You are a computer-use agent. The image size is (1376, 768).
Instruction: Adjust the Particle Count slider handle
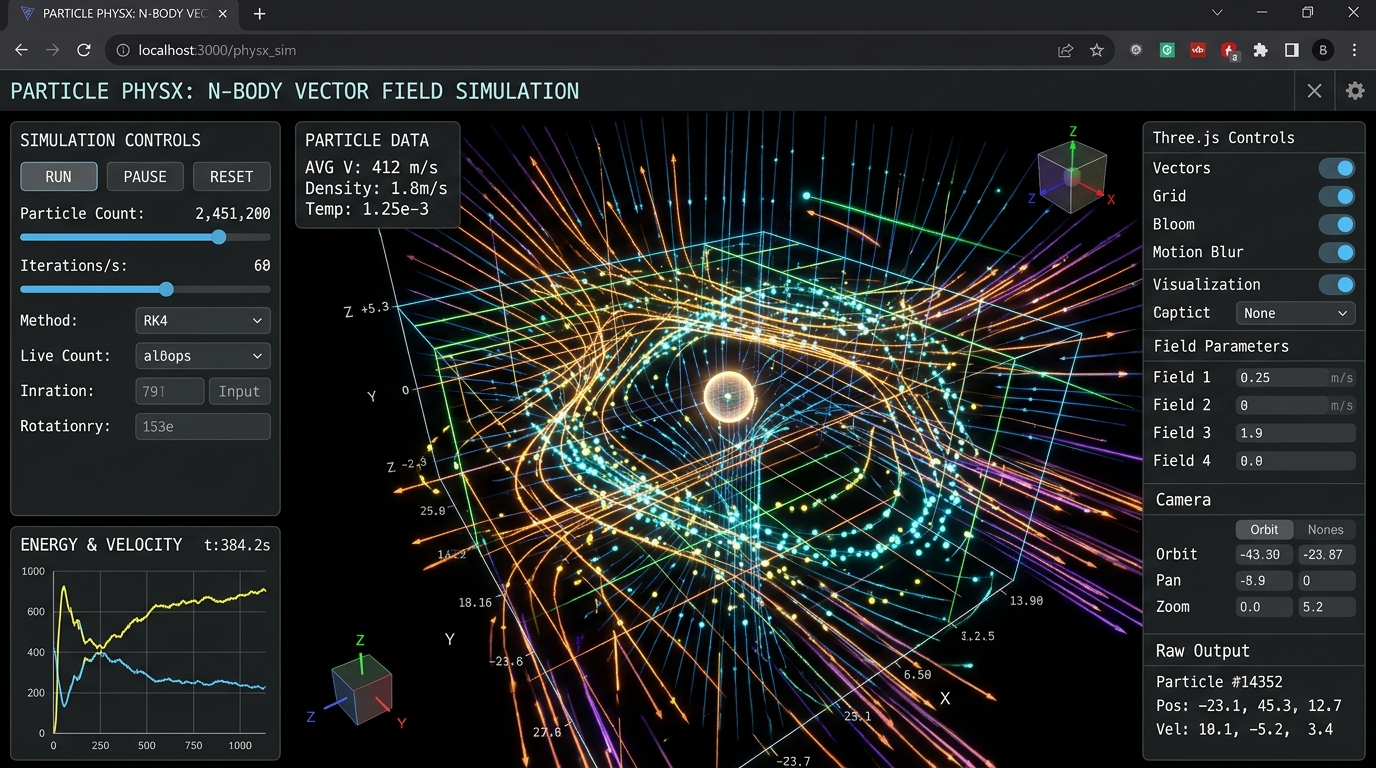[219, 237]
